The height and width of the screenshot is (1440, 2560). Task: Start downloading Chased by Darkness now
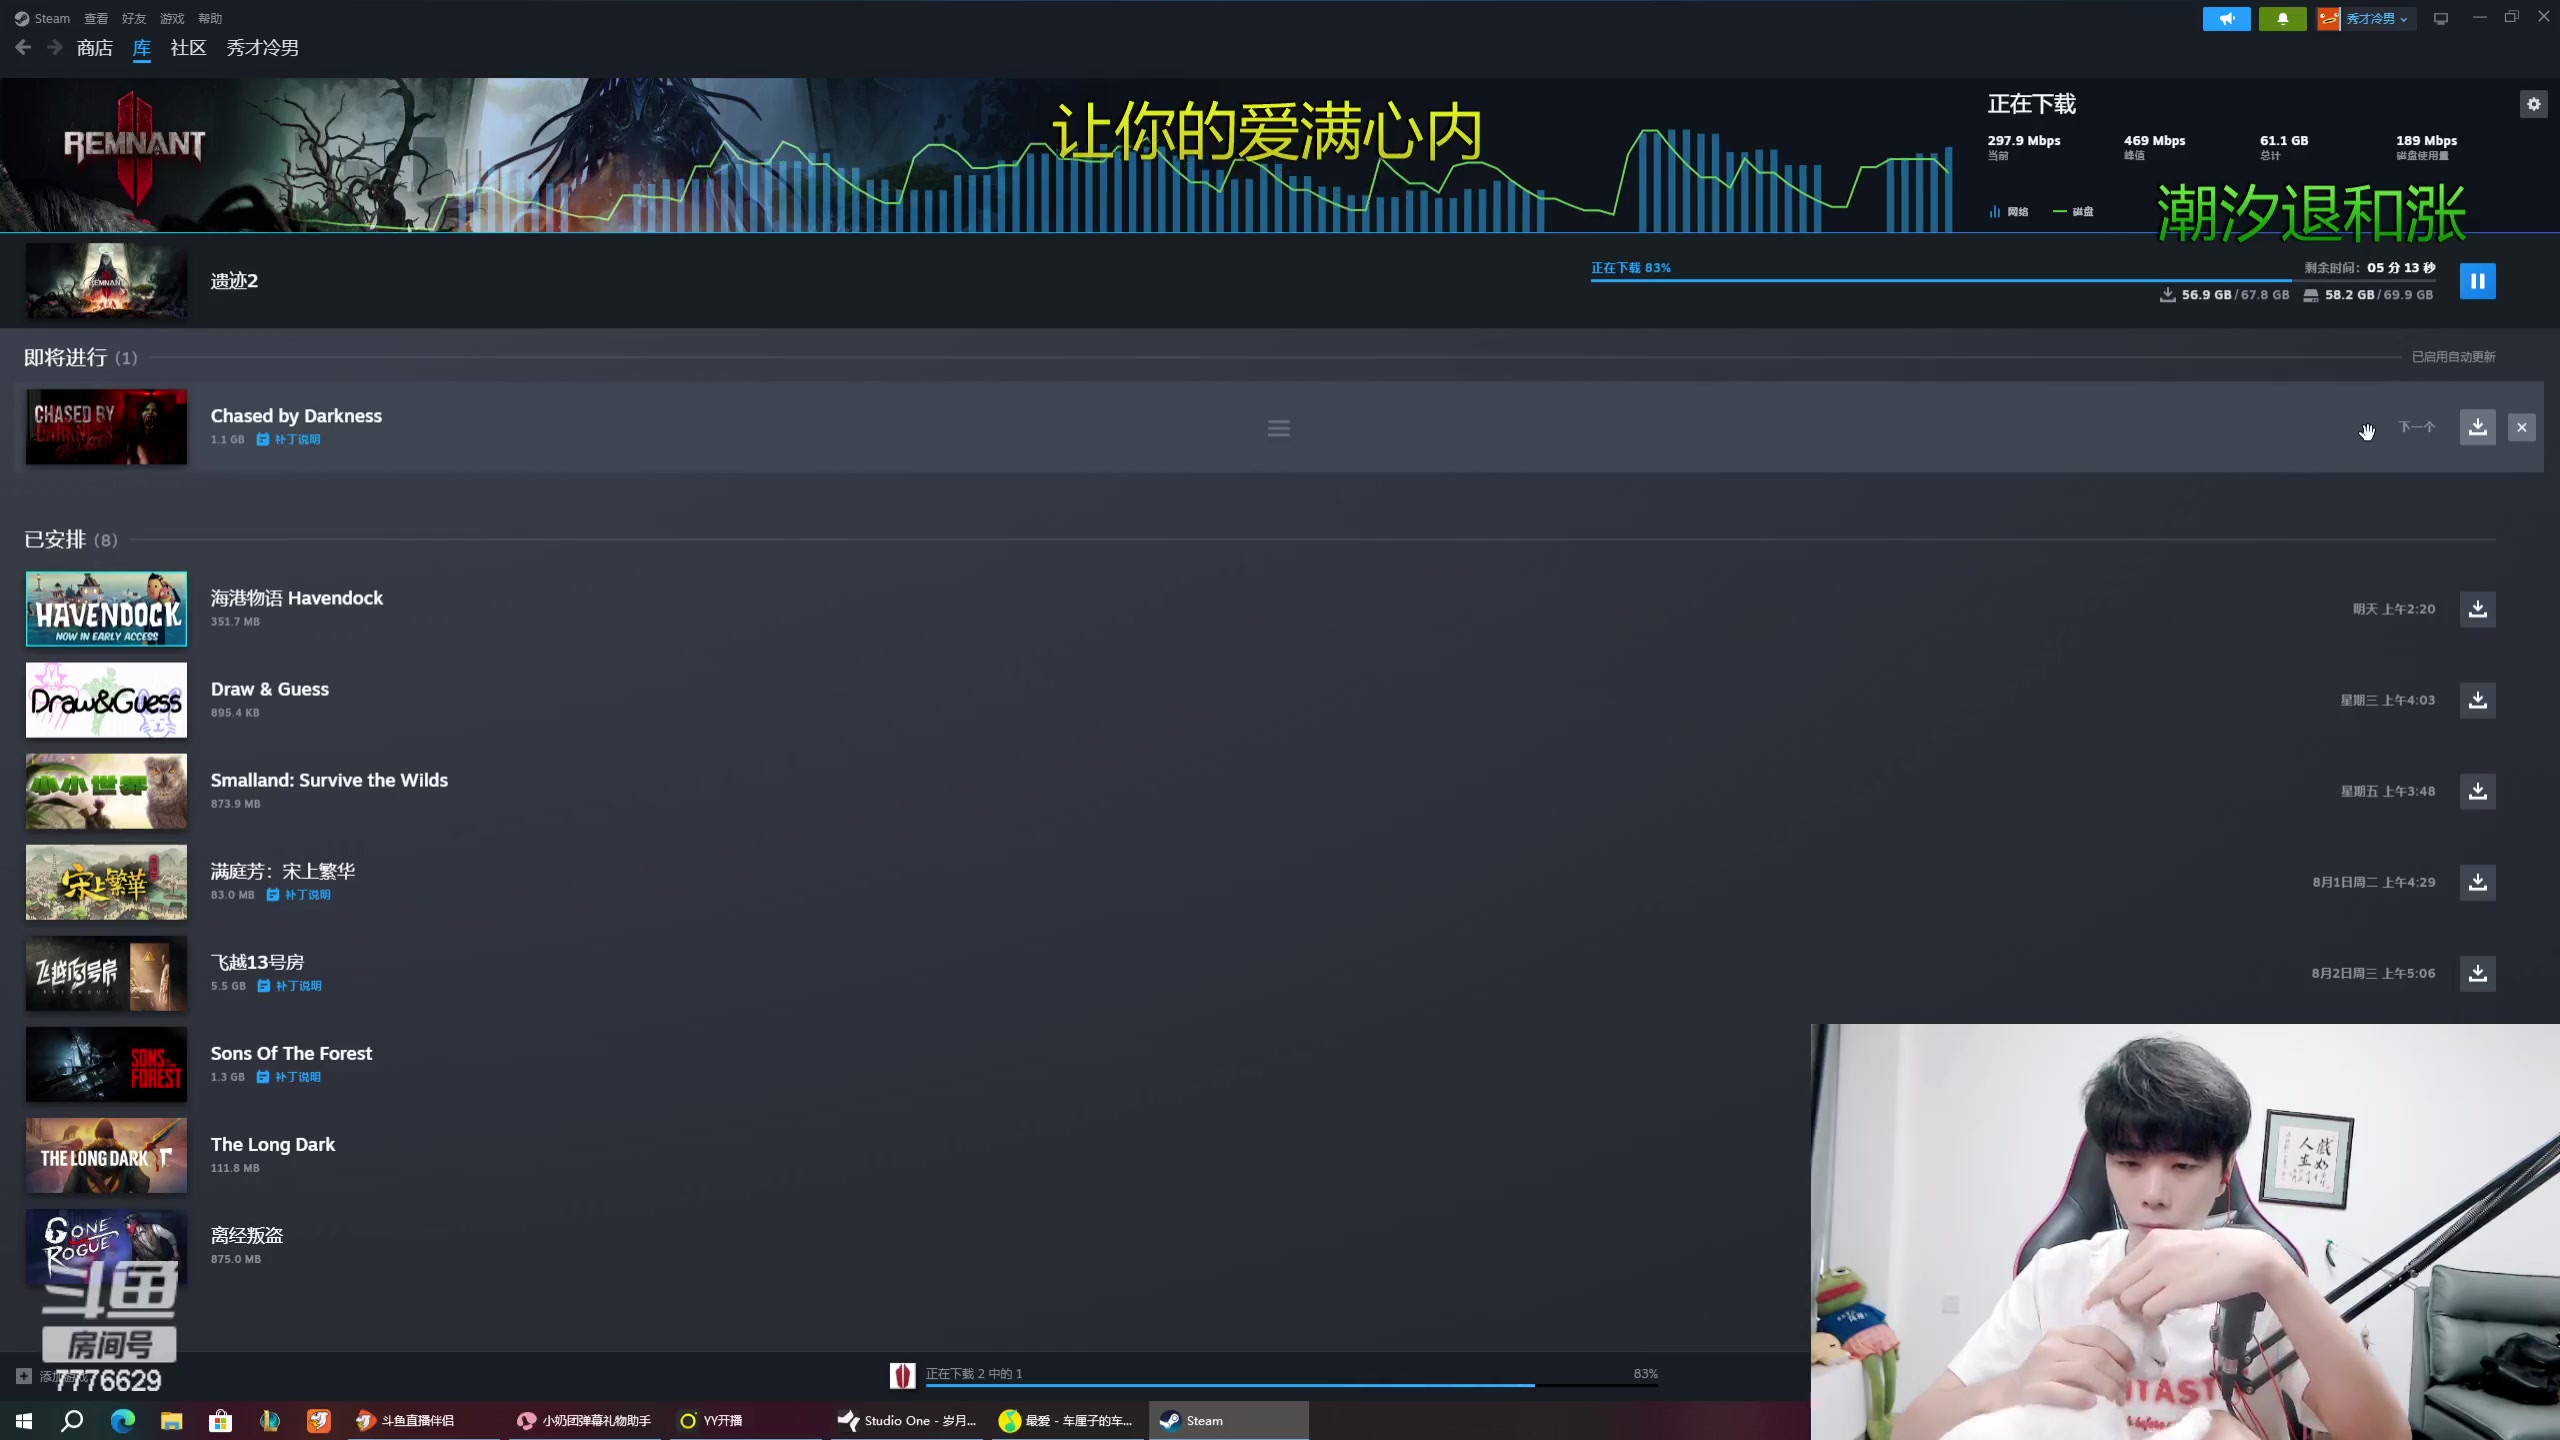tap(2477, 427)
